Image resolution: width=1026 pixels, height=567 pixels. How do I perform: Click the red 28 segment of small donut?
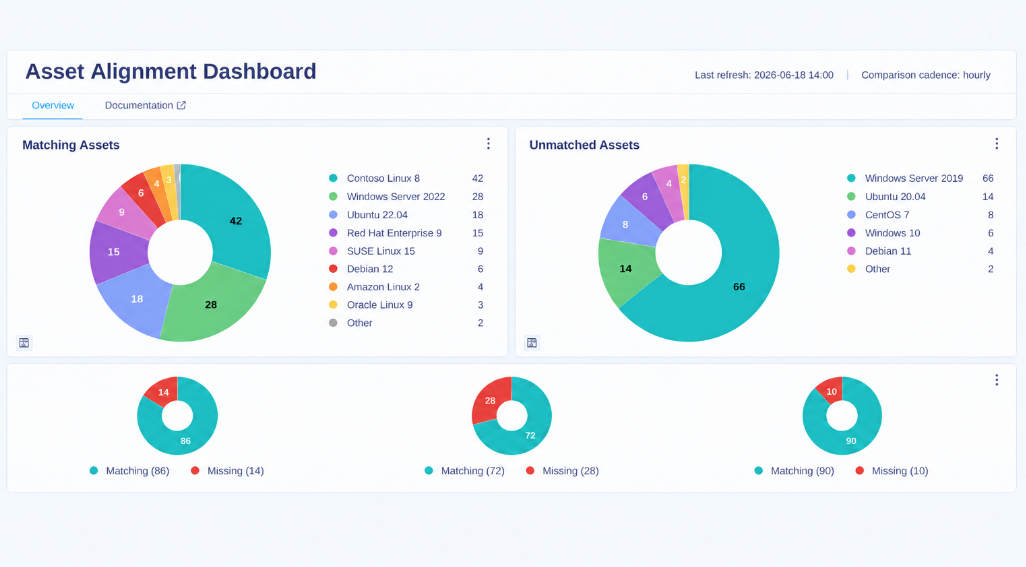point(490,400)
